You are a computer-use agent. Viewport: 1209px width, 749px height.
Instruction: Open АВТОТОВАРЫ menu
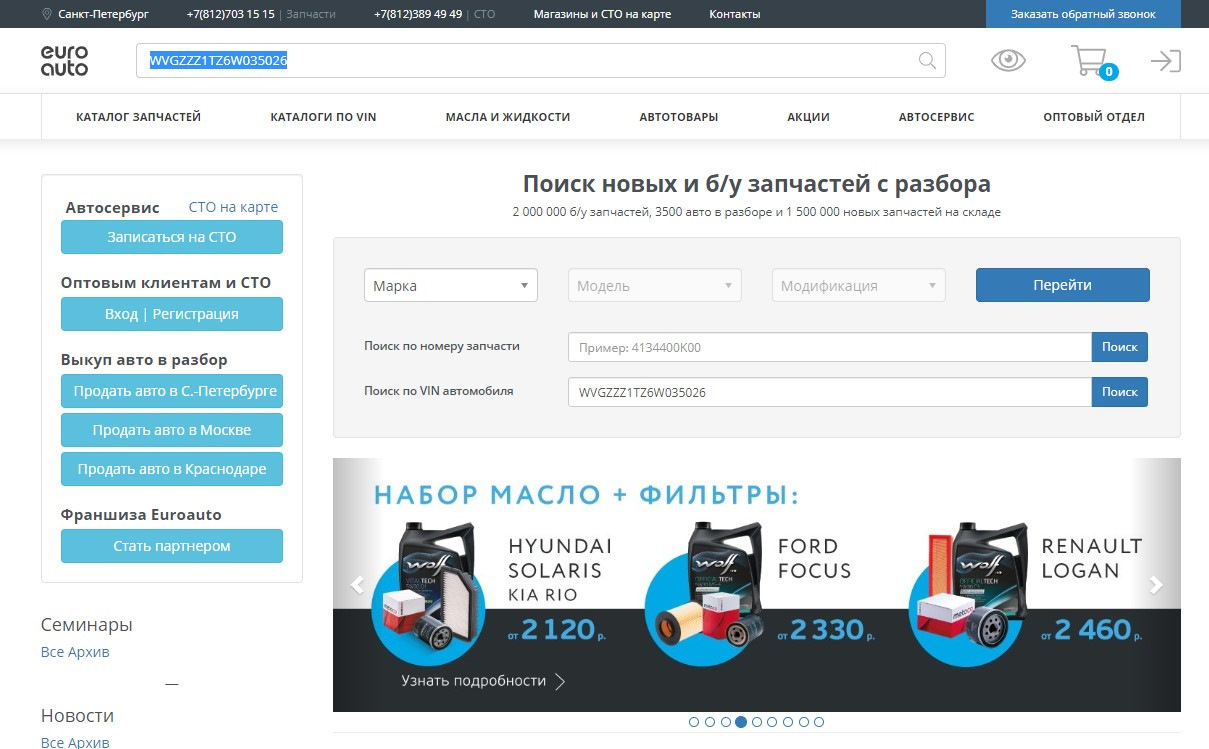click(679, 117)
